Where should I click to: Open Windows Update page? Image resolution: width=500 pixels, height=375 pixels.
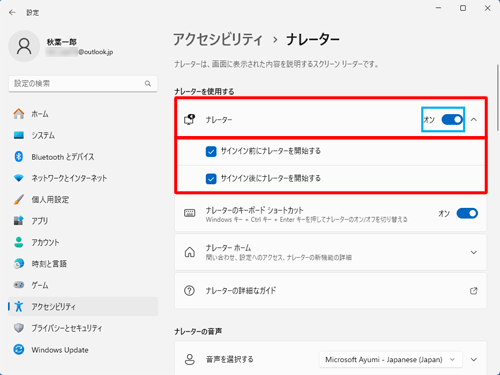[x=83, y=349]
